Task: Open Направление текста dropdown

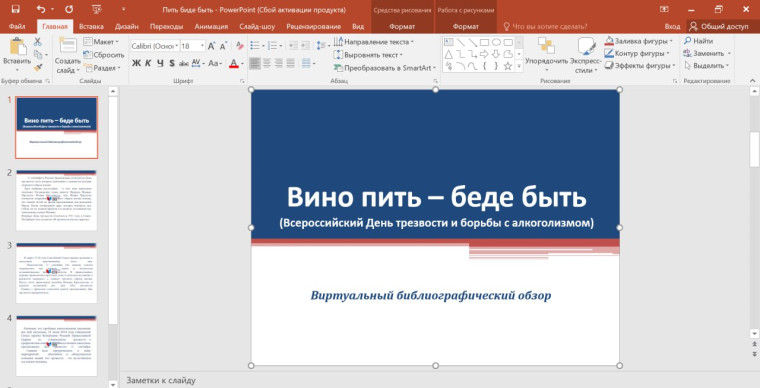Action: click(x=374, y=42)
